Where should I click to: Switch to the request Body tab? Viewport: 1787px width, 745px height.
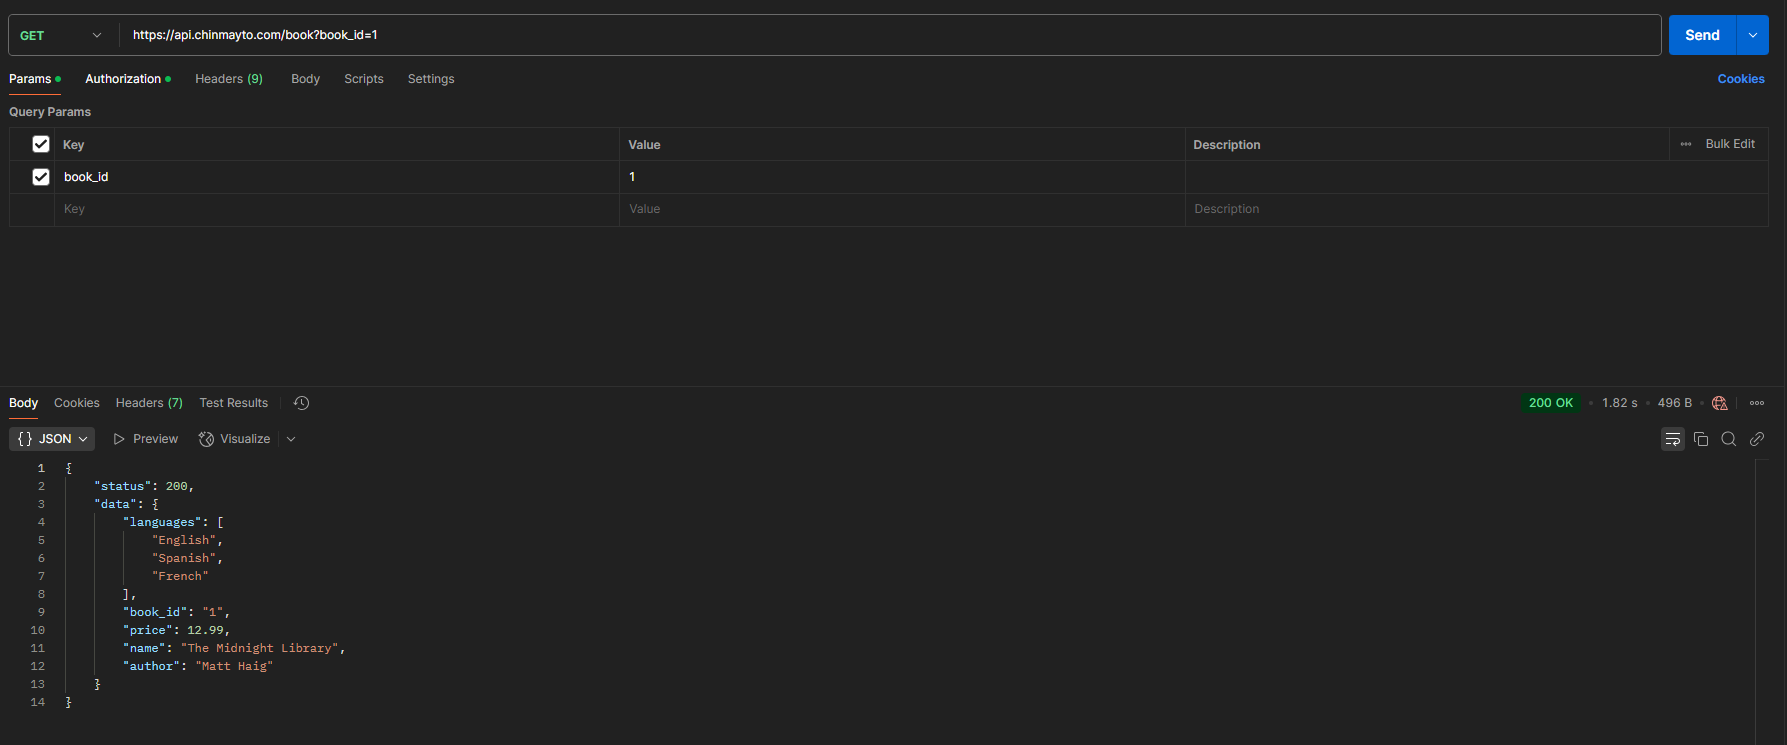[305, 79]
